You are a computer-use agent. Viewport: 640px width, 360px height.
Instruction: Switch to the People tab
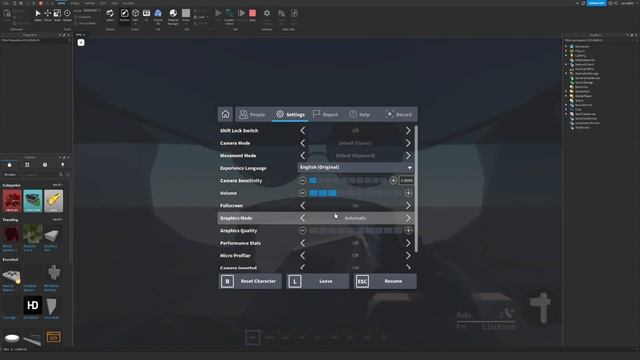click(x=252, y=115)
